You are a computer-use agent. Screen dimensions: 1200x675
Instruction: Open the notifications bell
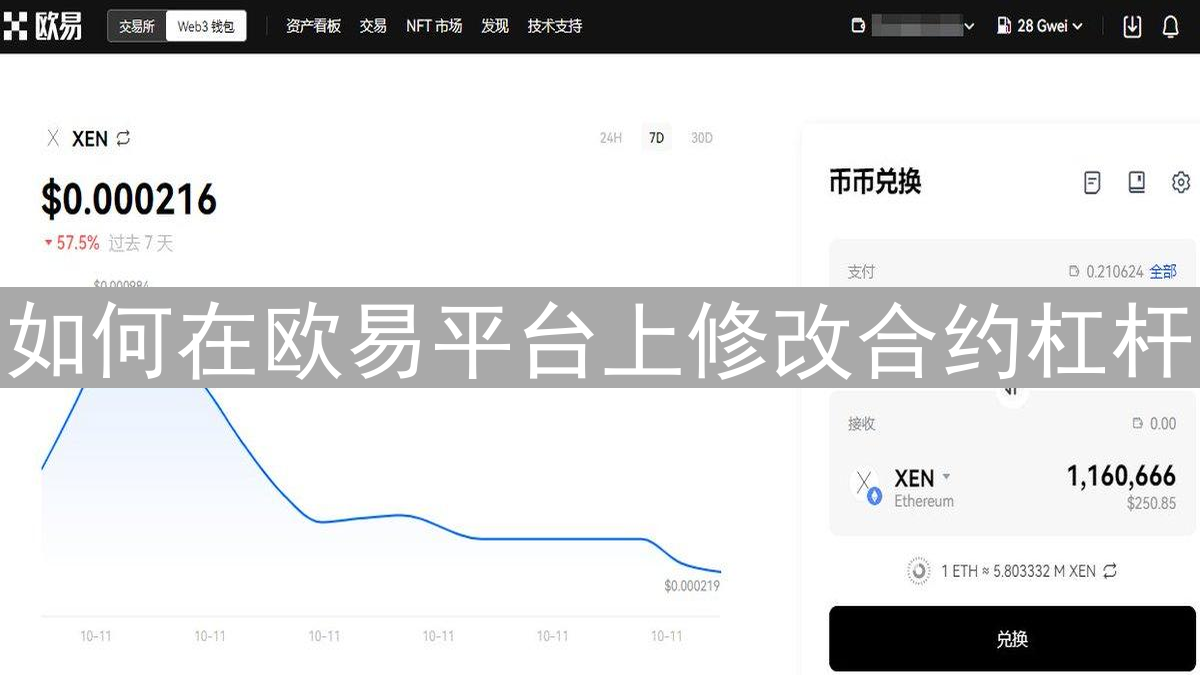coord(1170,27)
